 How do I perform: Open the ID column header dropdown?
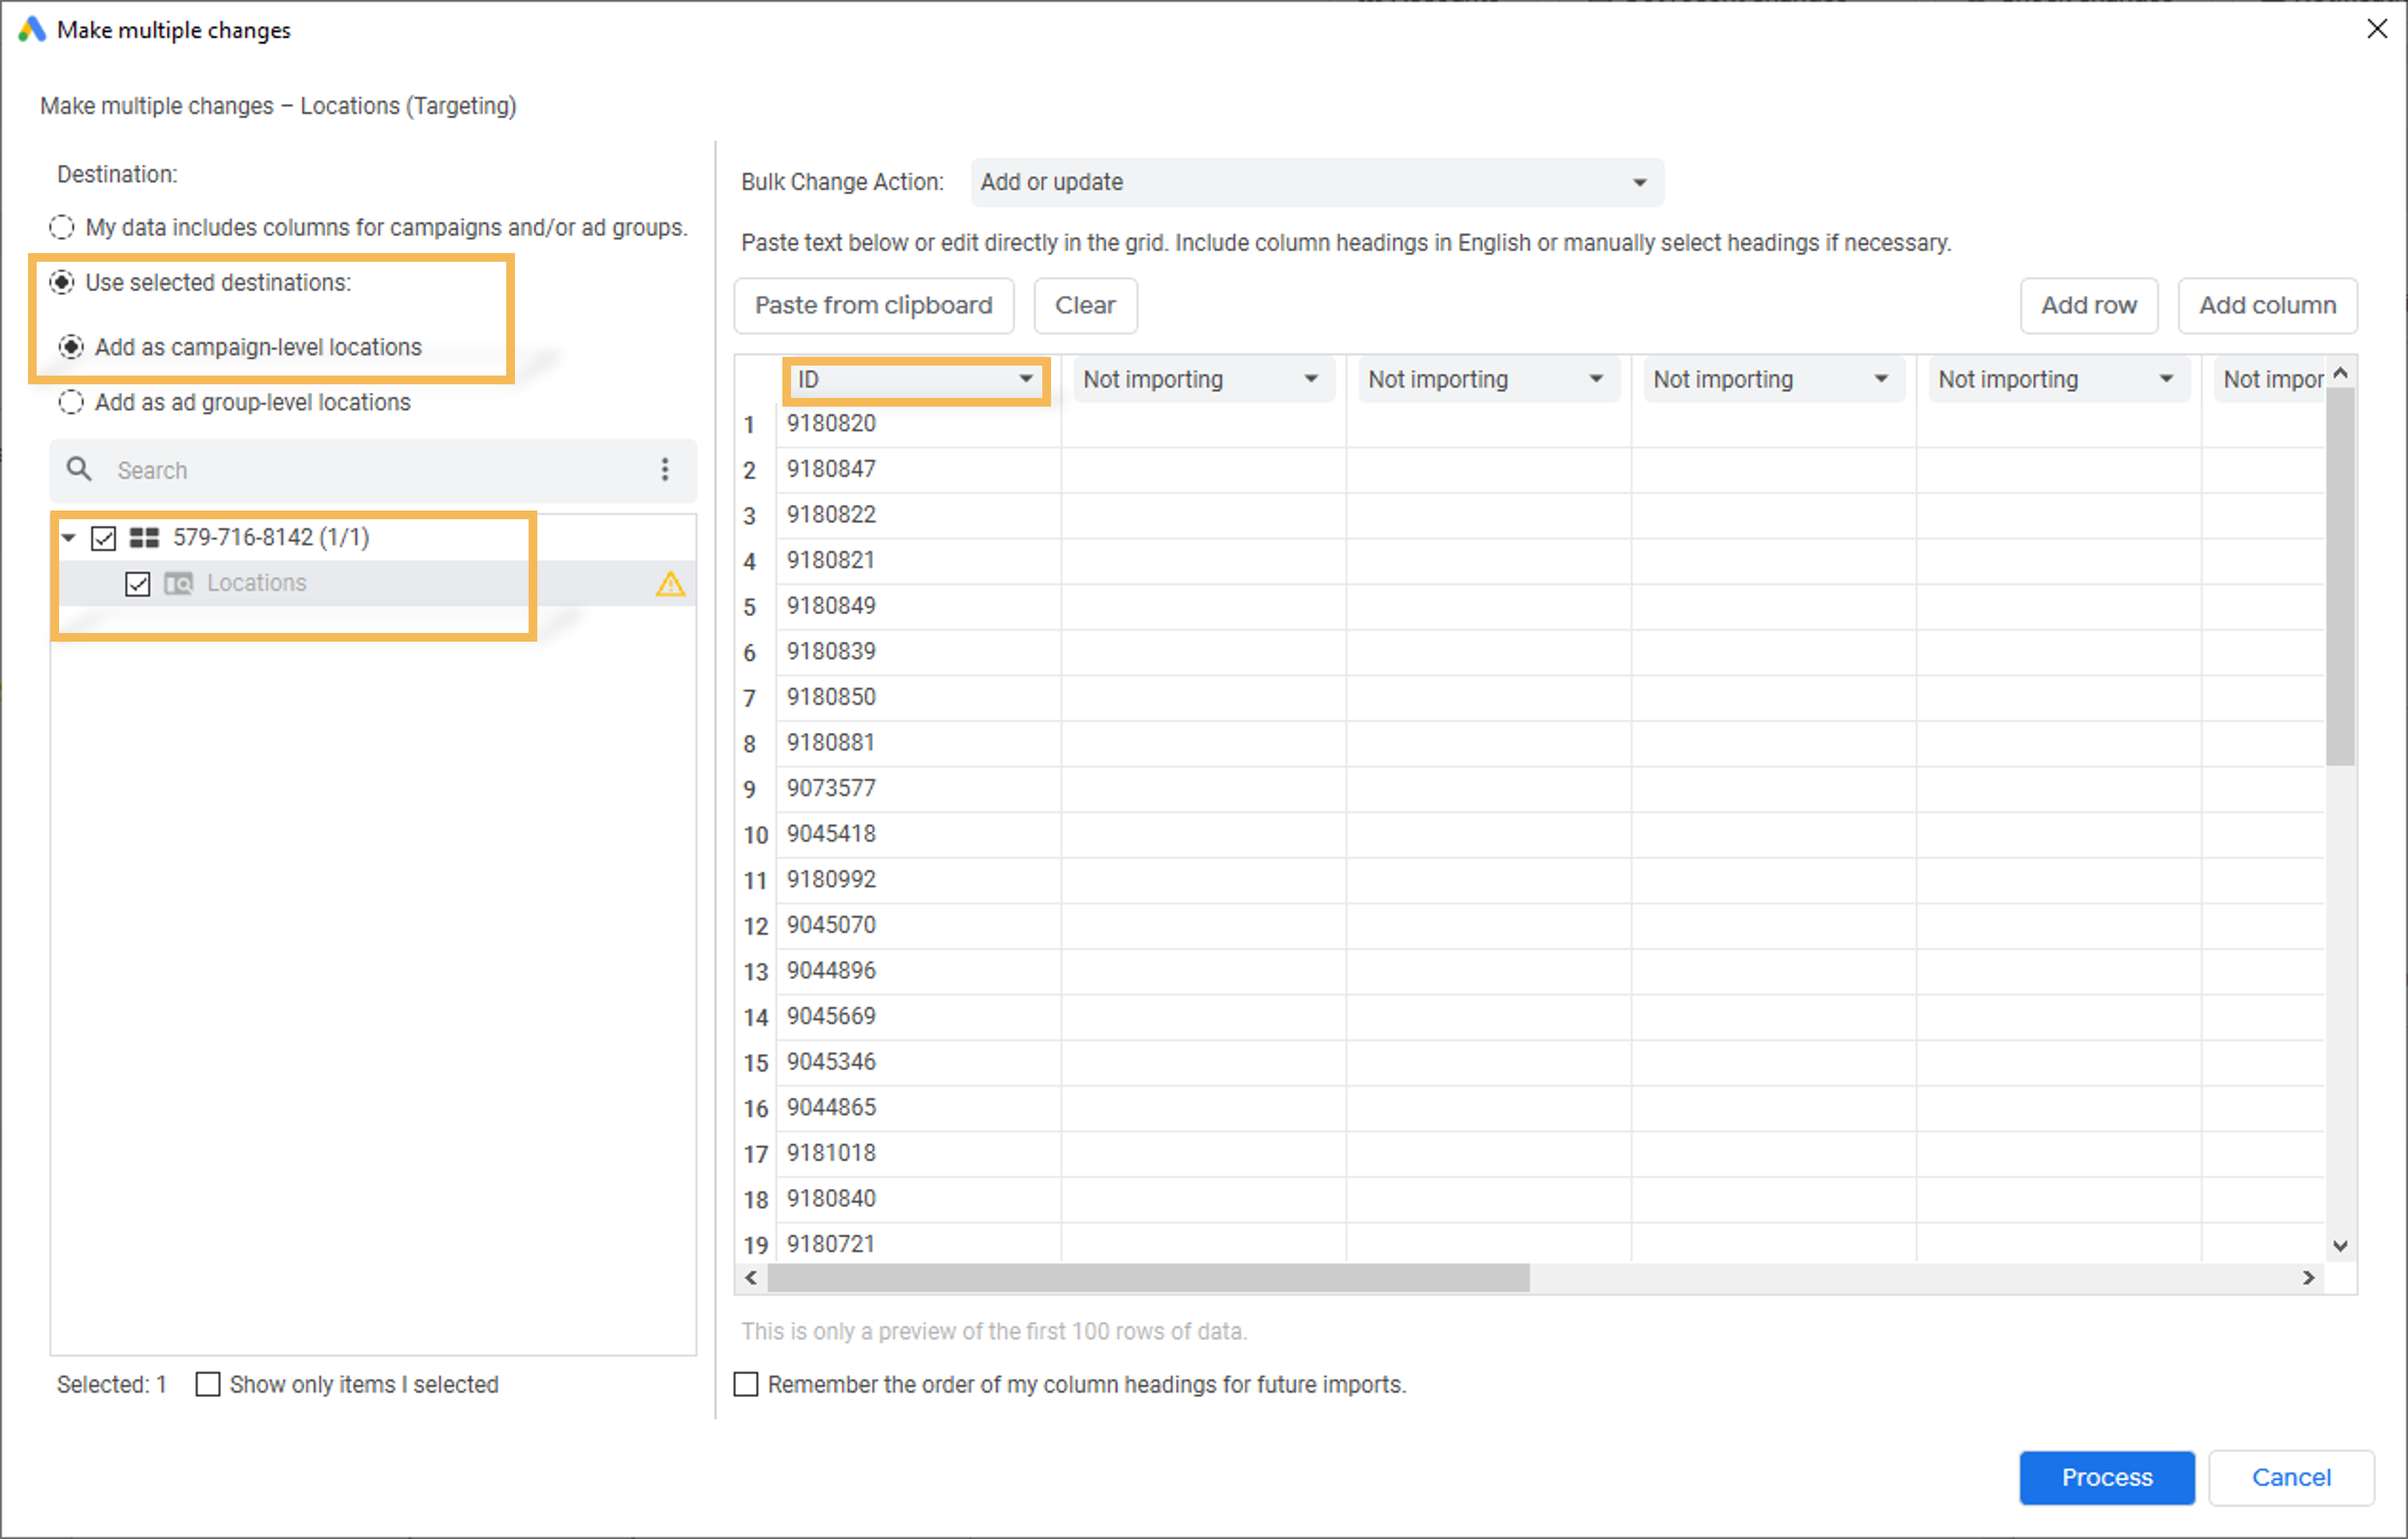tap(1026, 379)
